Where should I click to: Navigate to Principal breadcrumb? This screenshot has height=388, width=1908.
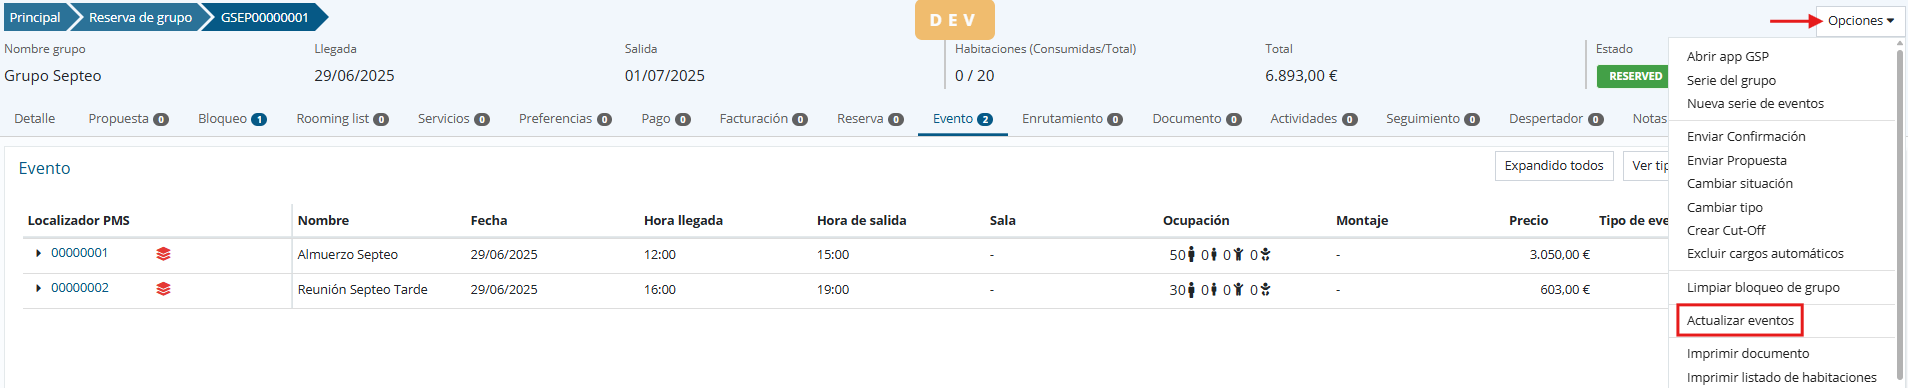[x=35, y=17]
